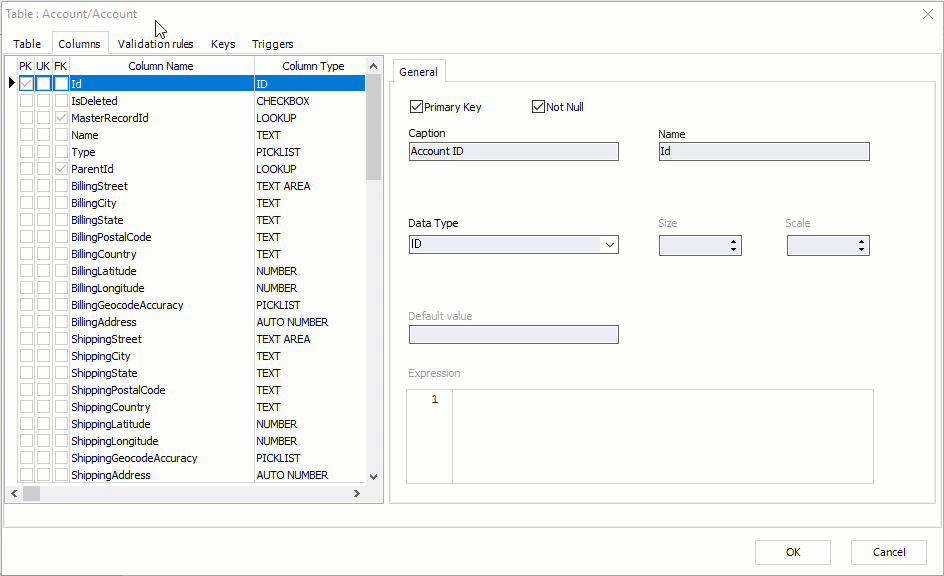Select the BillingGeocodeAccuracy column row
The image size is (944, 576).
191,305
